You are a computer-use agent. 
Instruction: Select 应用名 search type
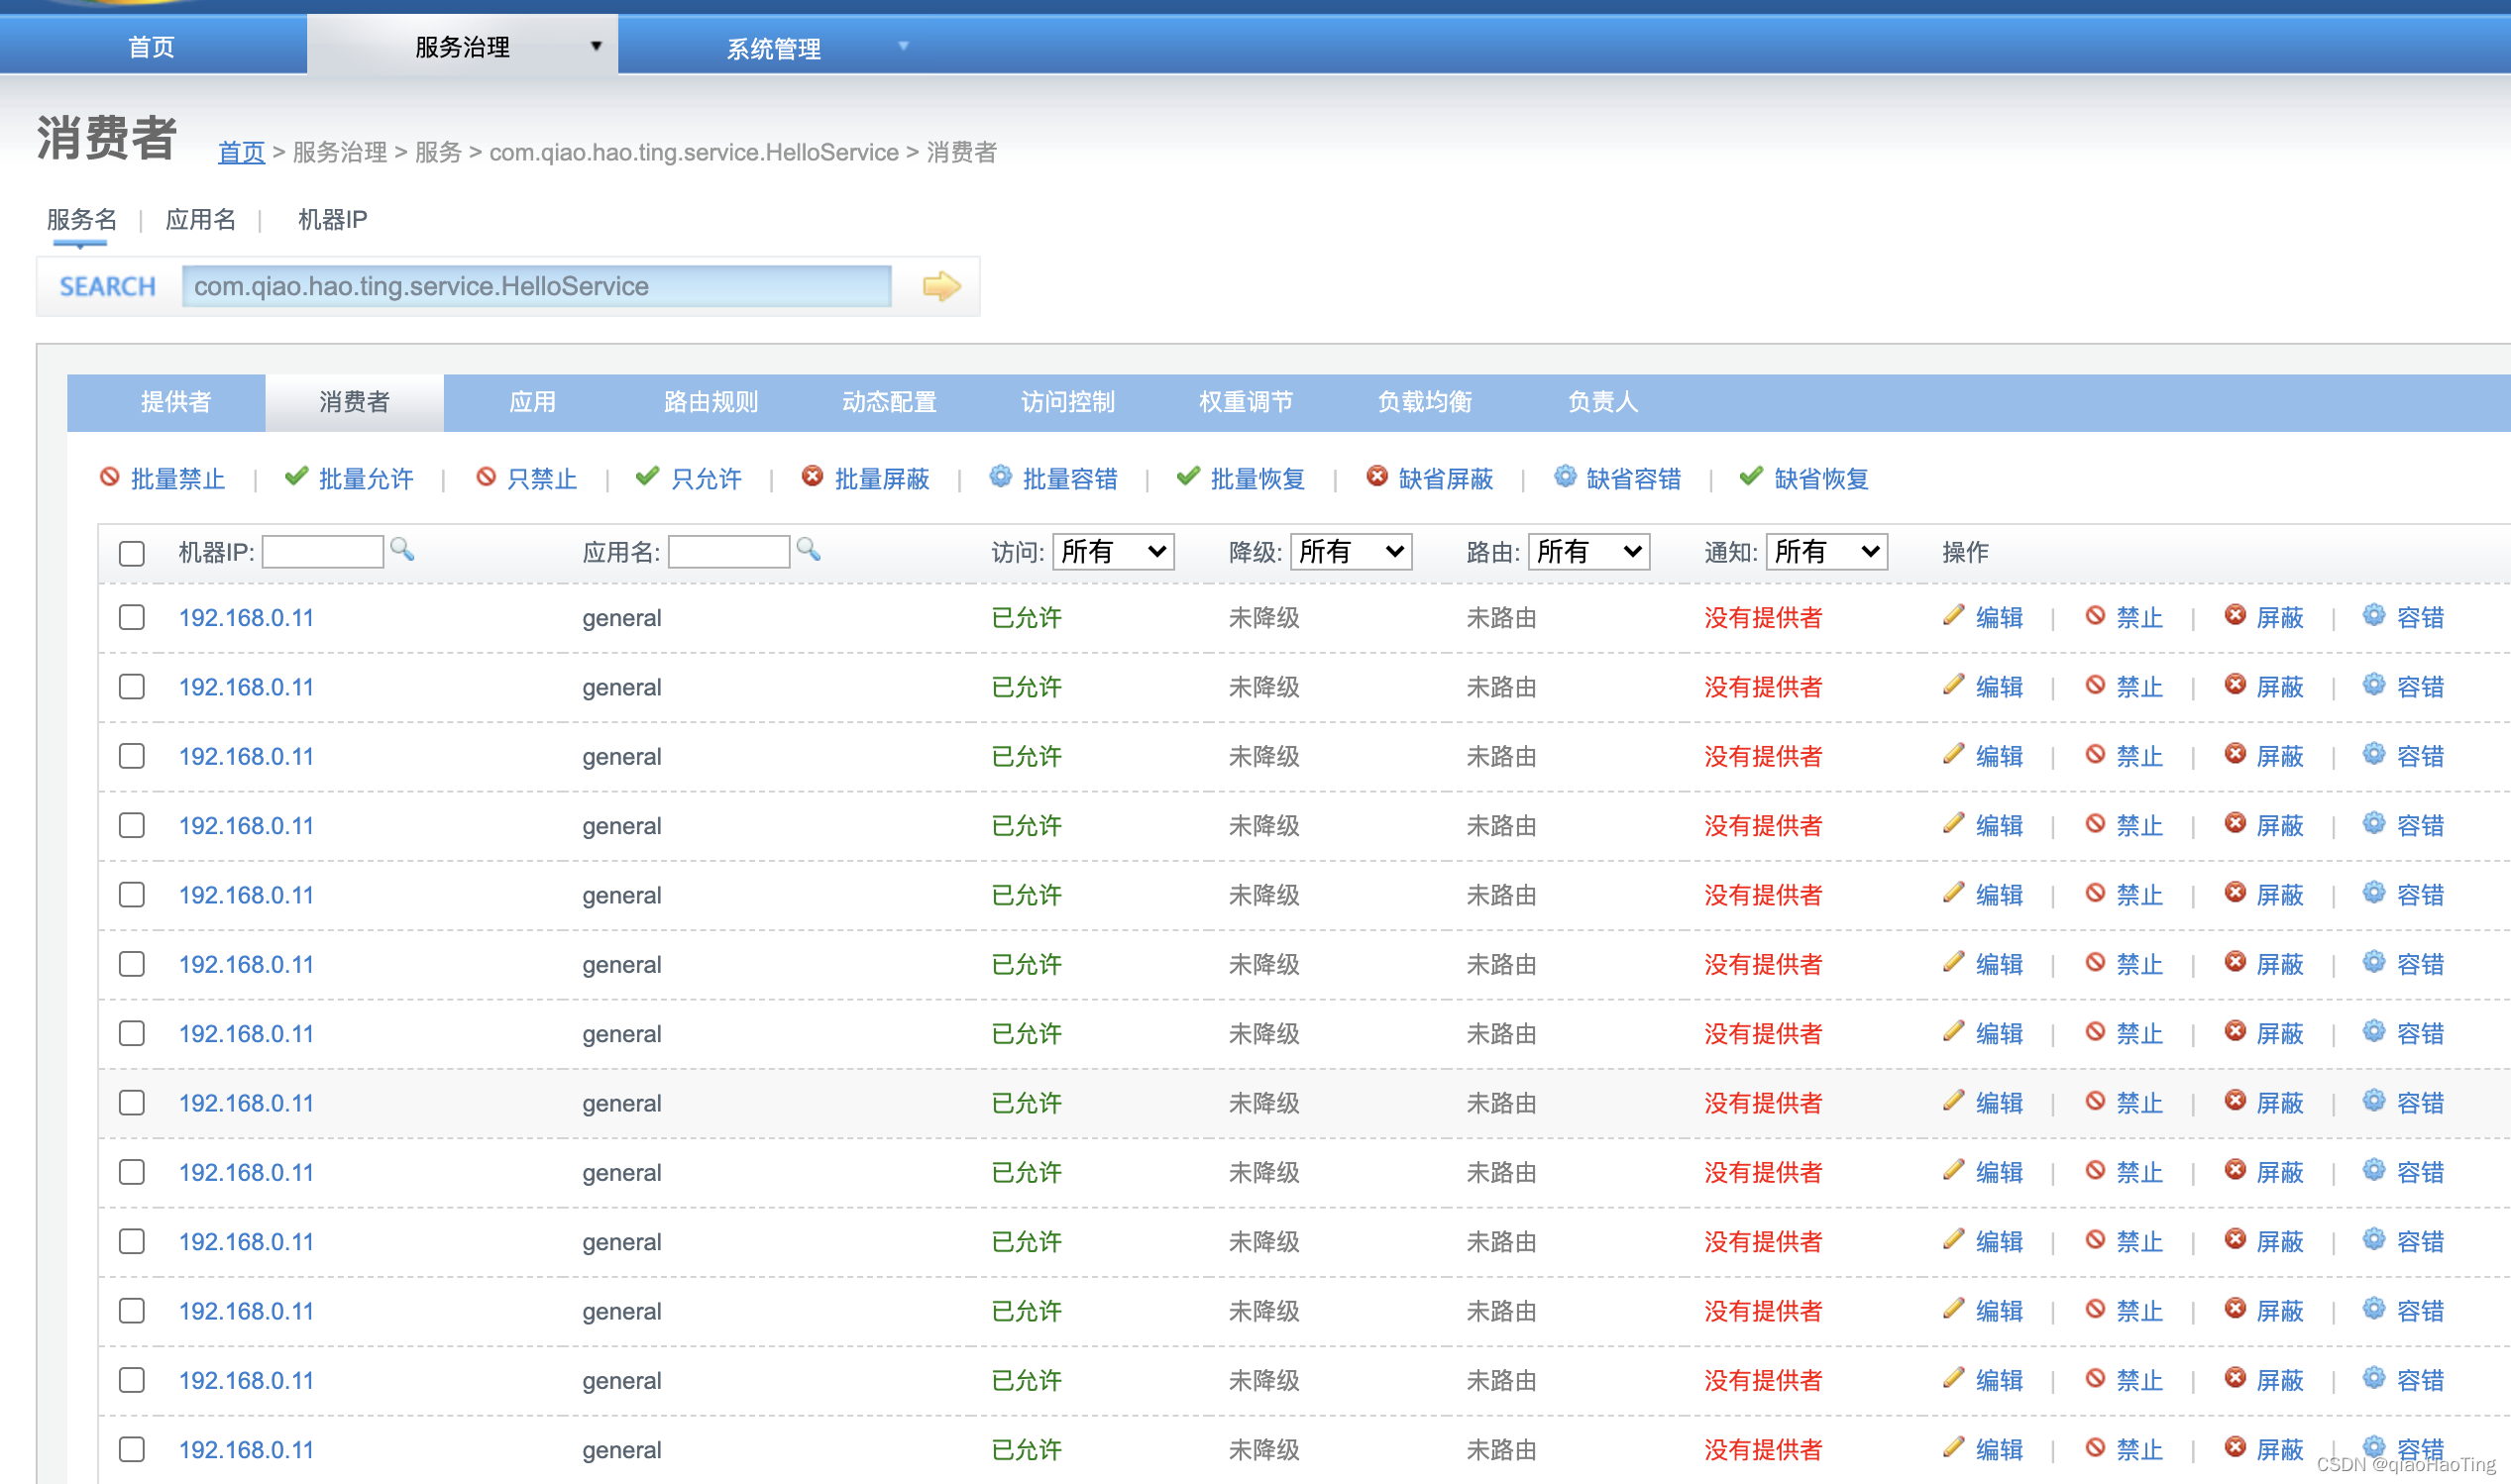[x=200, y=219]
